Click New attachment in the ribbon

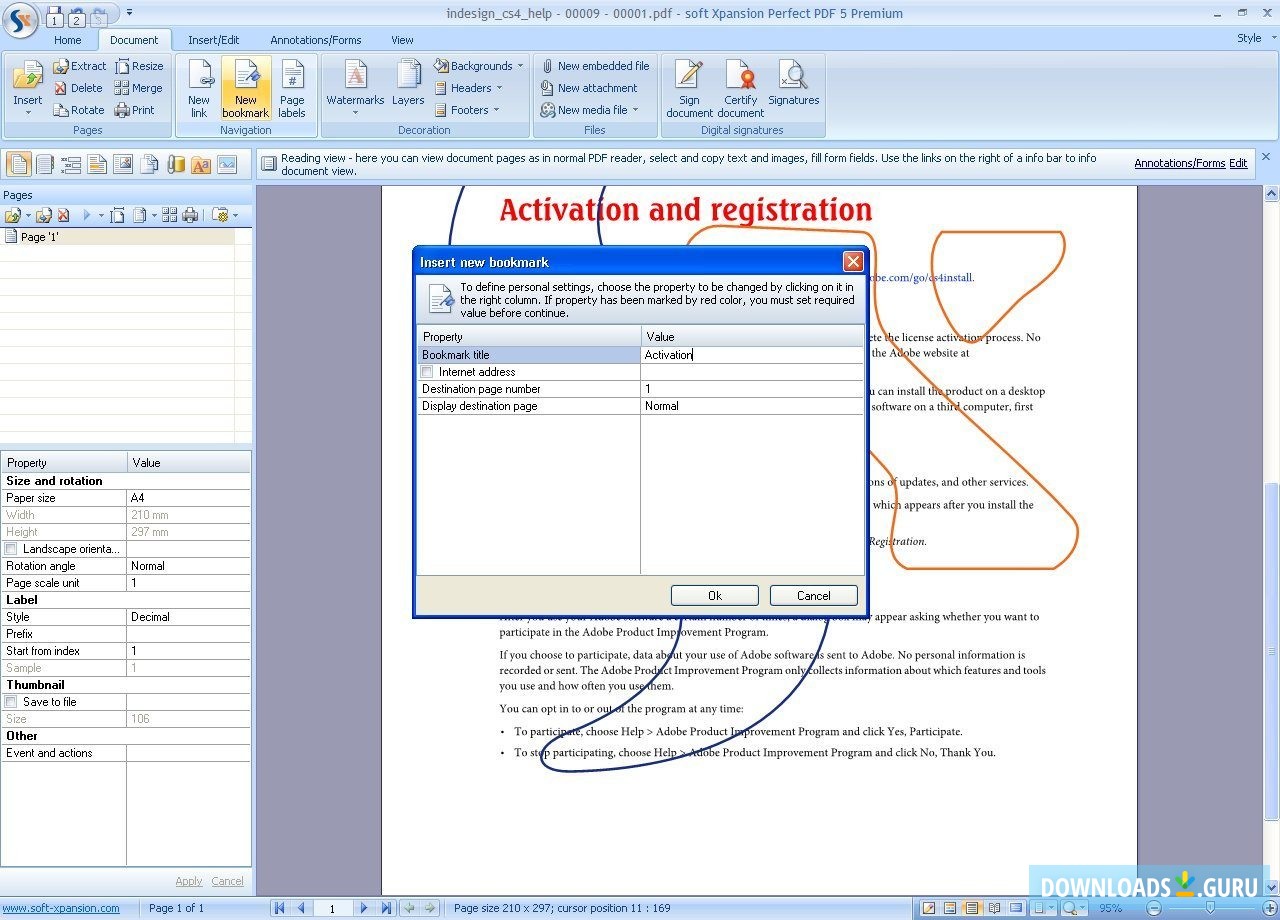(x=589, y=88)
